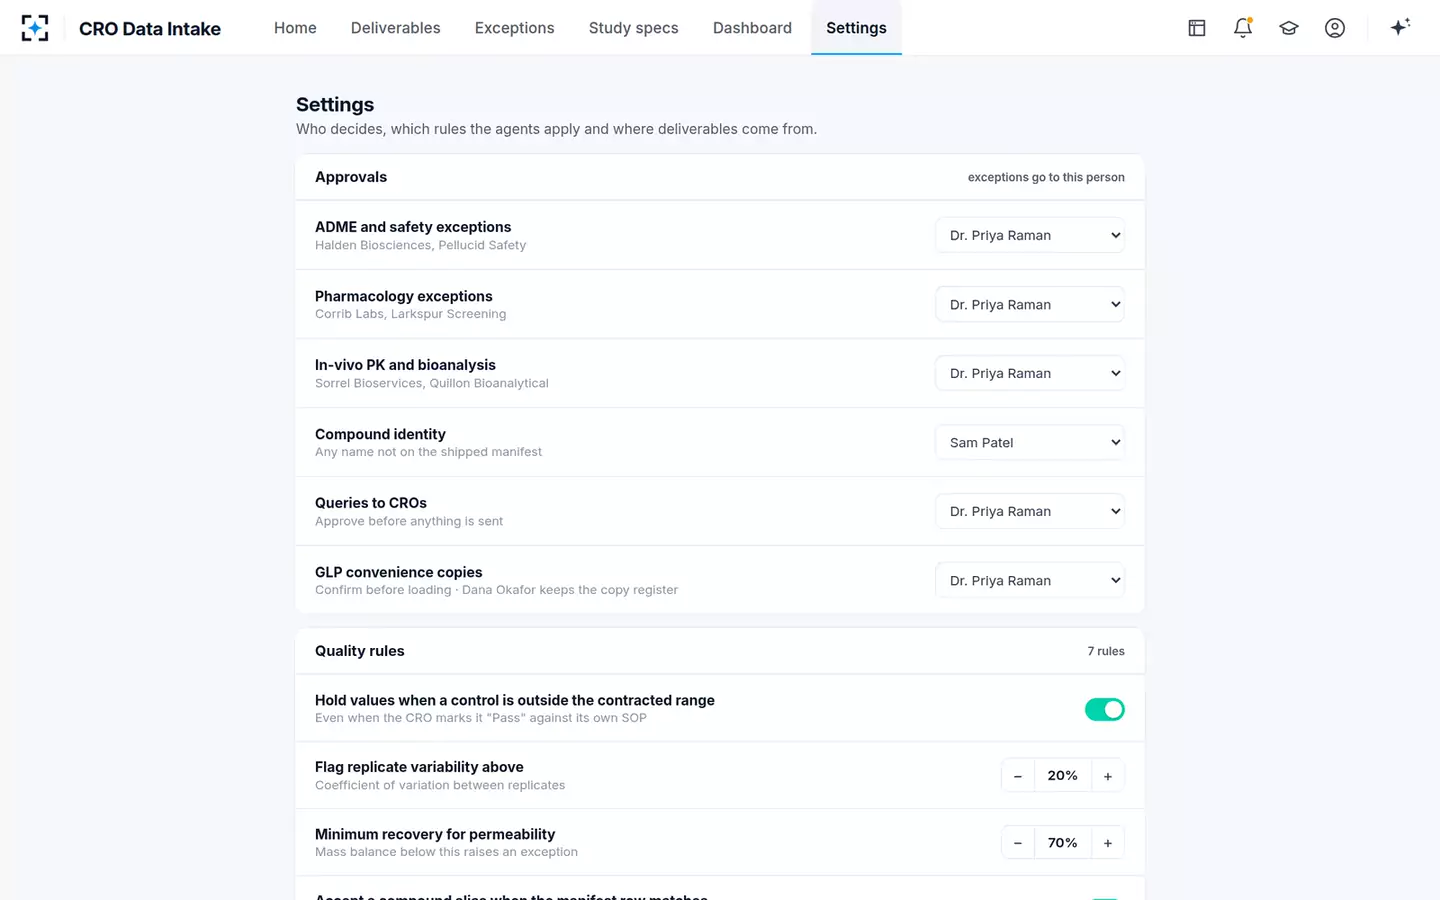Increase replicate variability threshold

1108,776
